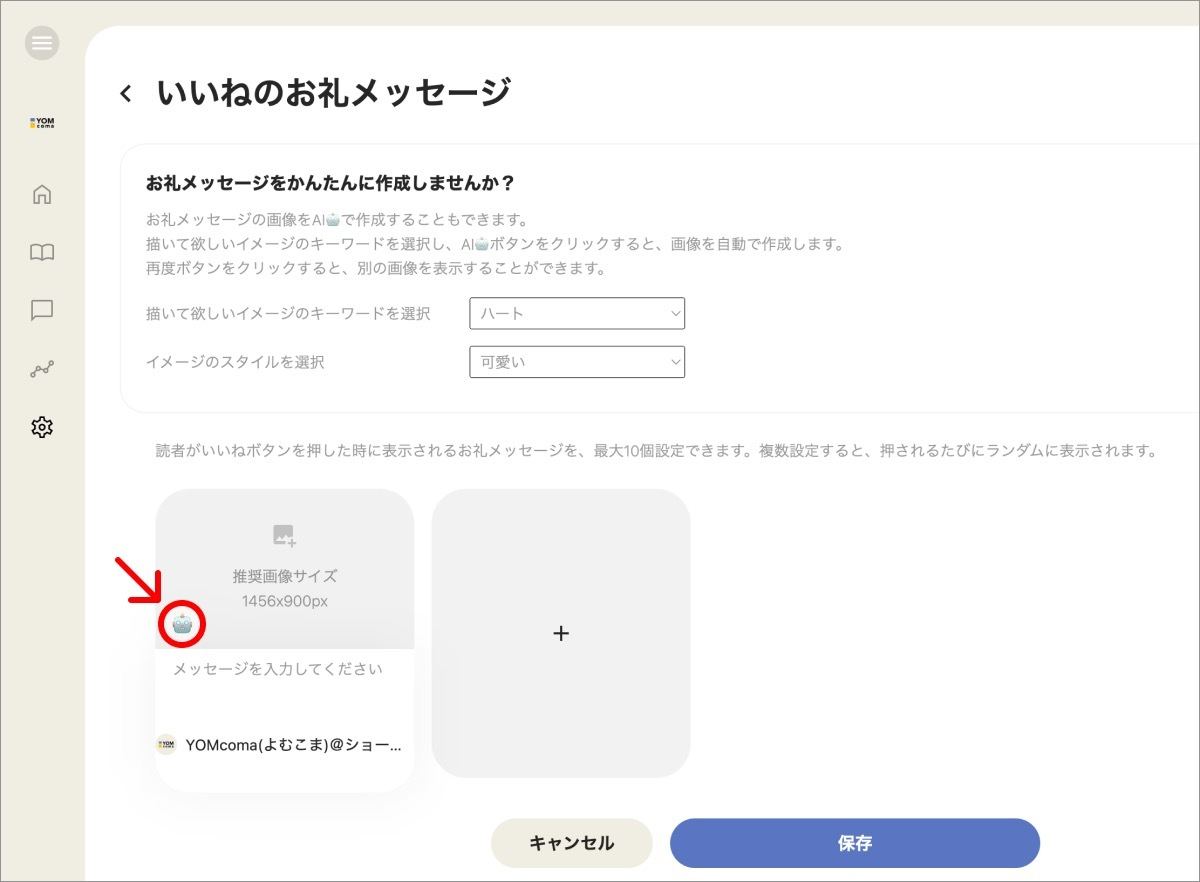Click the お礼メッセージをかんたんに作成しませんか？ heading

[330, 184]
